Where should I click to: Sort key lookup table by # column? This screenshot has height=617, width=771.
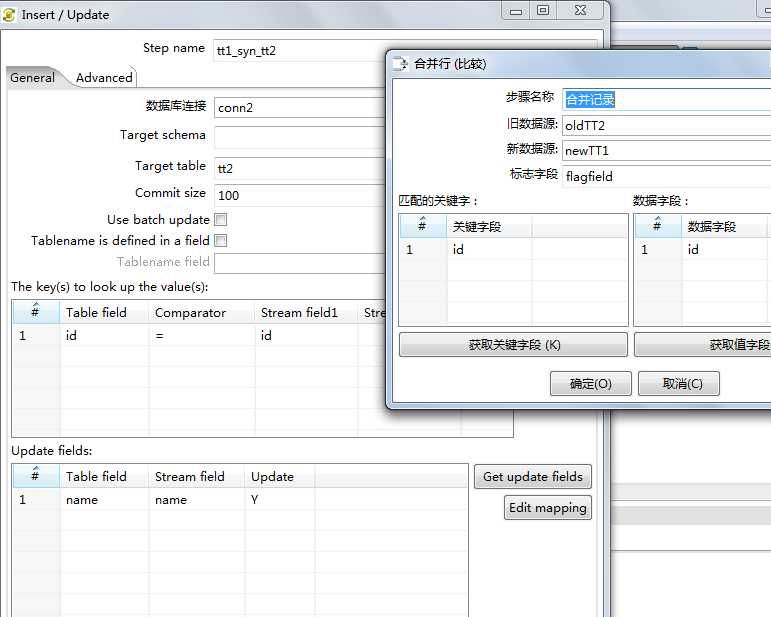36,312
